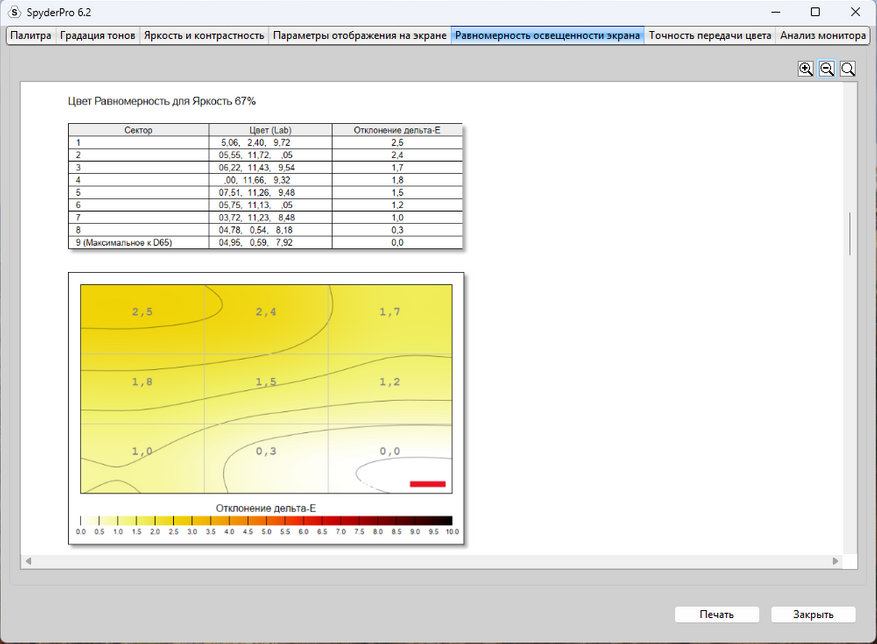Click the horizontal scrollbar right arrow
Viewport: 877px width, 644px height.
click(836, 561)
